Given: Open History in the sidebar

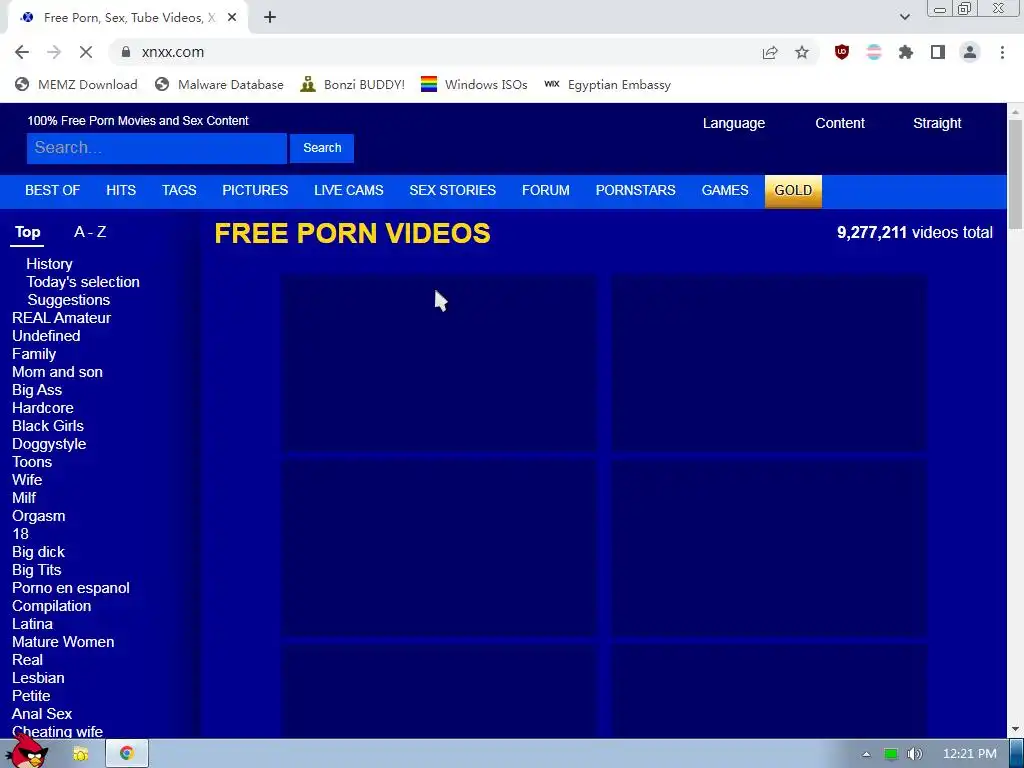Looking at the screenshot, I should point(49,264).
